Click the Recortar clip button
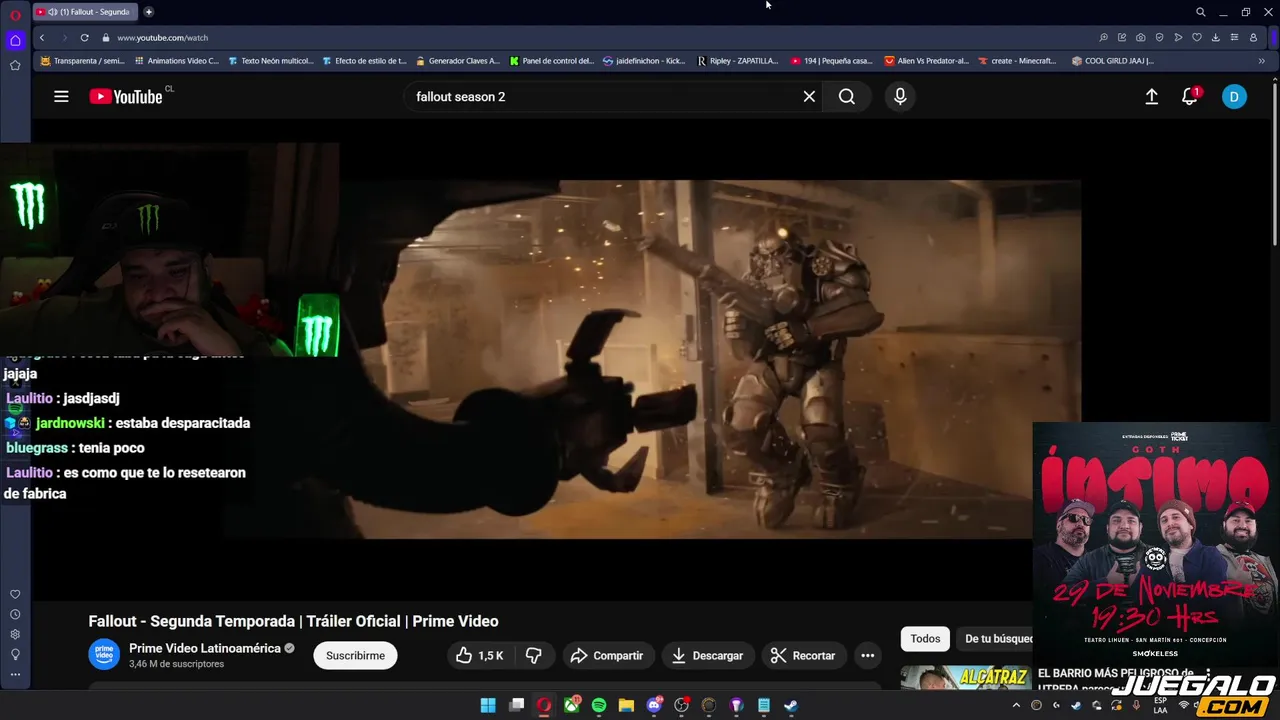1280x720 pixels. [803, 656]
